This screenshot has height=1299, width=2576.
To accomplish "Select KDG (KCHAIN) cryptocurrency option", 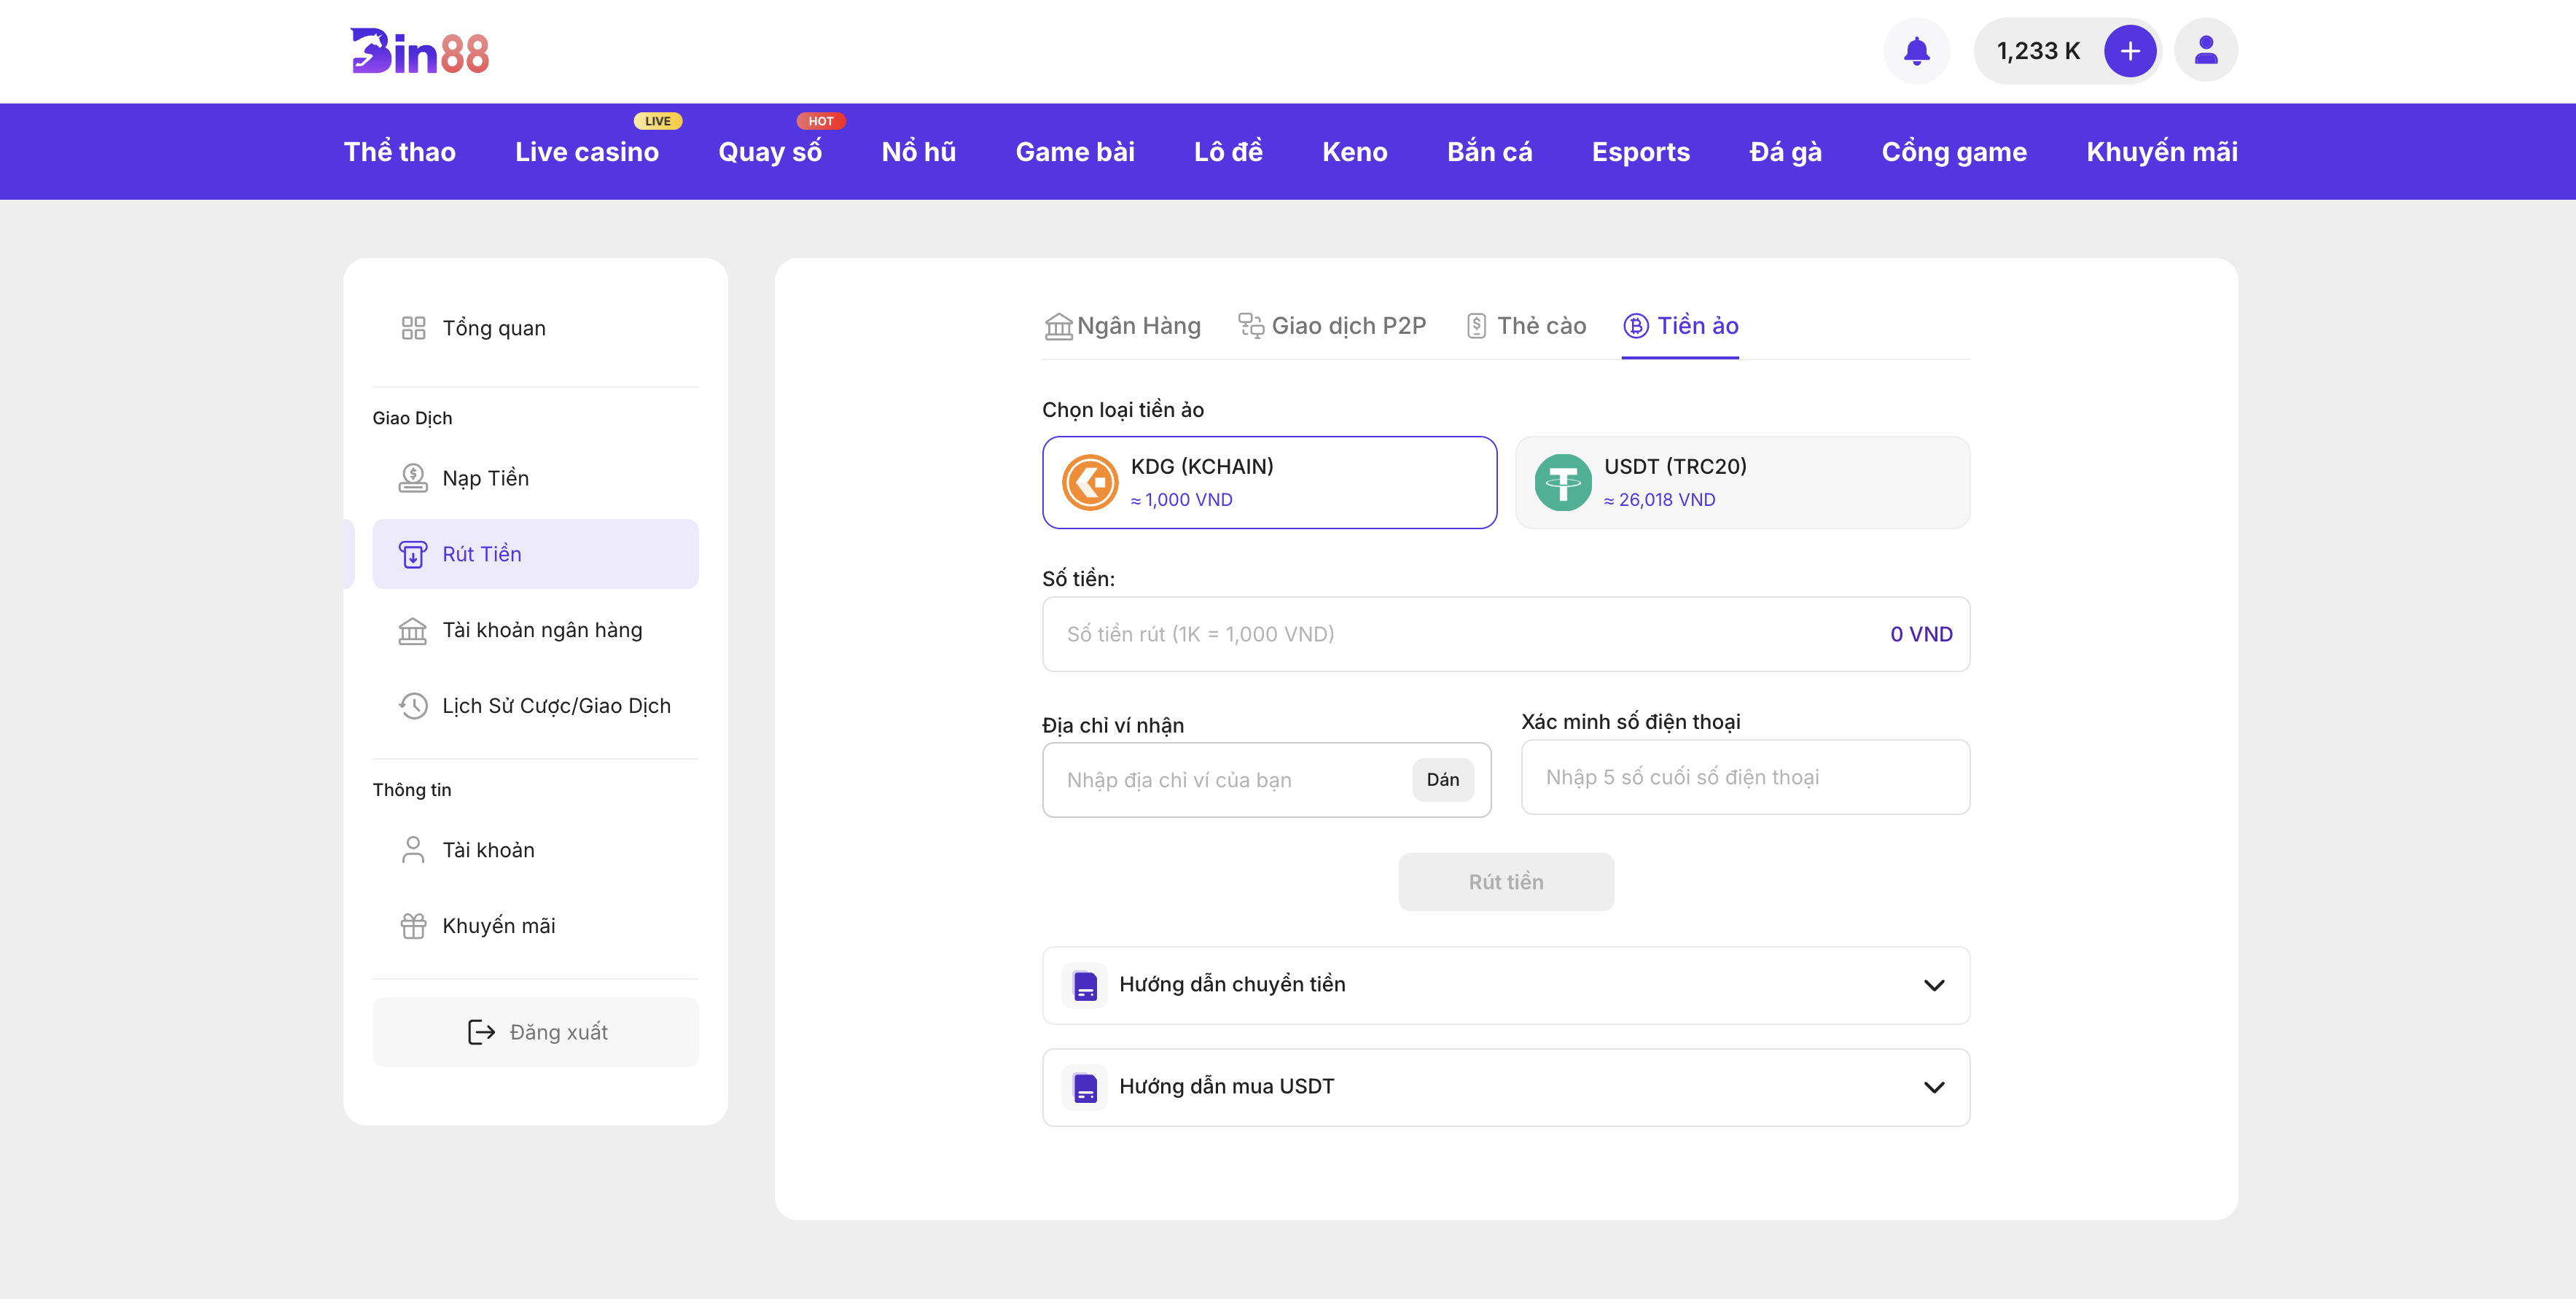I will pyautogui.click(x=1269, y=483).
